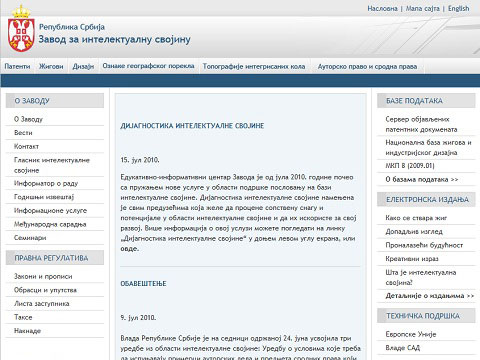Open Информационе услуге link
This screenshot has width=480, height=360.
pyautogui.click(x=50, y=211)
